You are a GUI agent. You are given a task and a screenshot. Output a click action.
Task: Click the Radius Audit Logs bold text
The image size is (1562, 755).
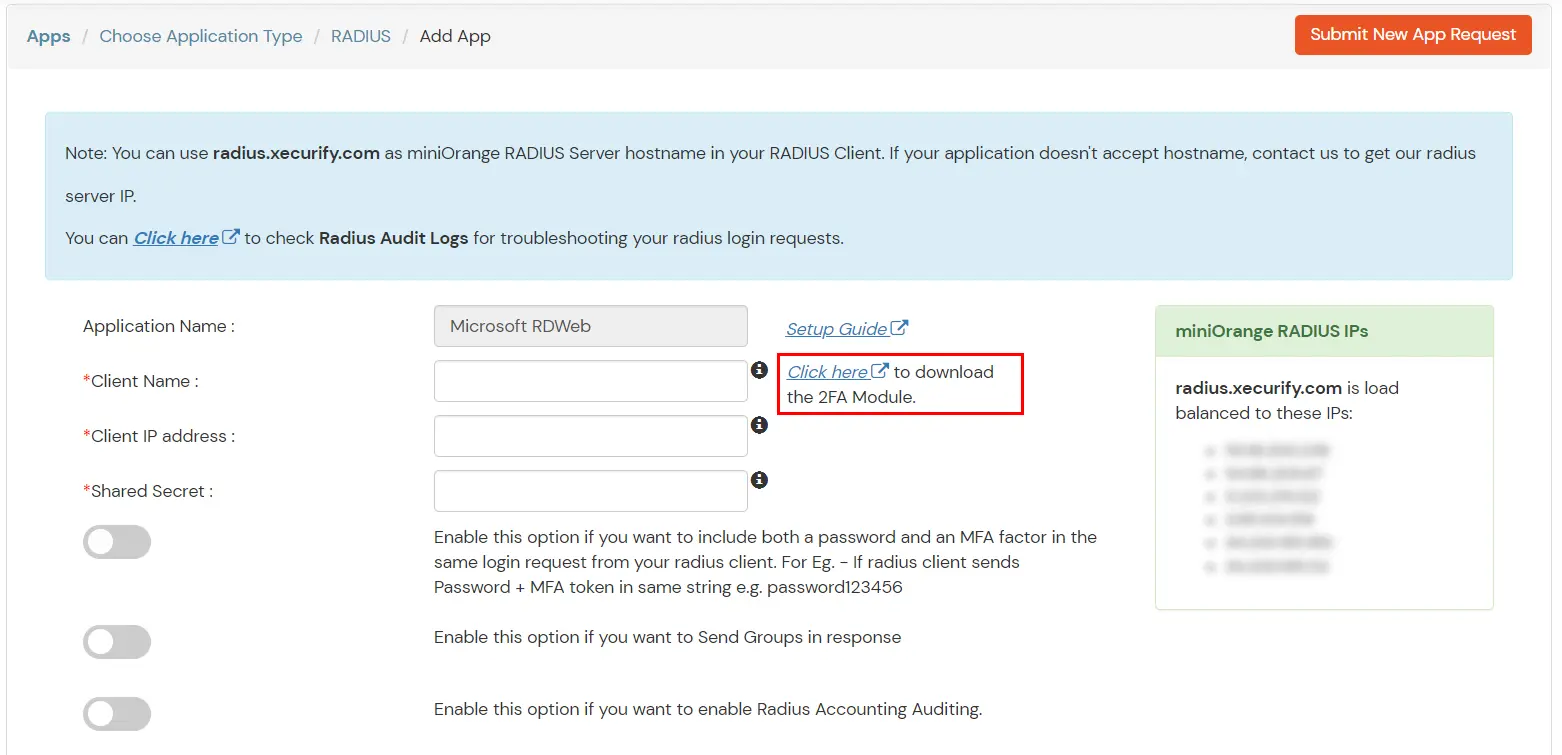click(394, 238)
